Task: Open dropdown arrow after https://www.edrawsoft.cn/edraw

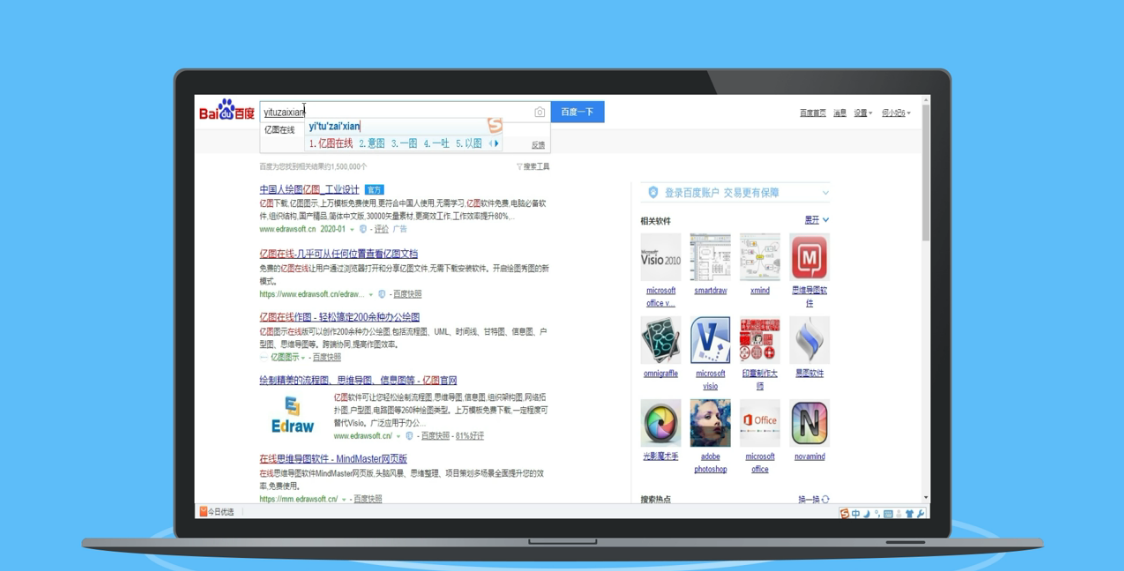Action: [x=371, y=294]
